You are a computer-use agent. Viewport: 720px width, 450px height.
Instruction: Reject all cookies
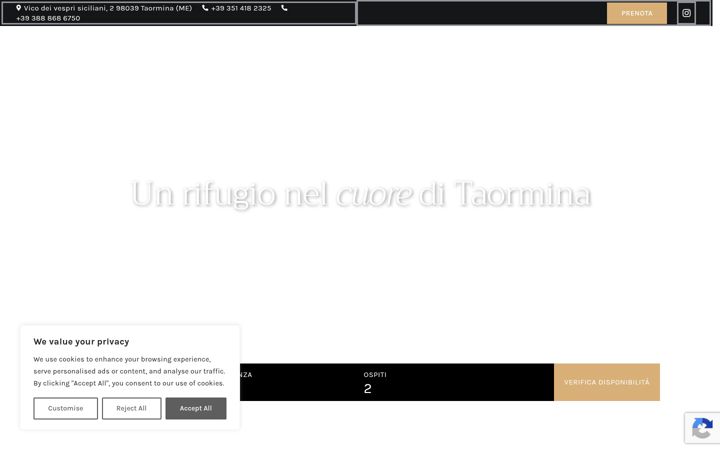[x=131, y=408]
